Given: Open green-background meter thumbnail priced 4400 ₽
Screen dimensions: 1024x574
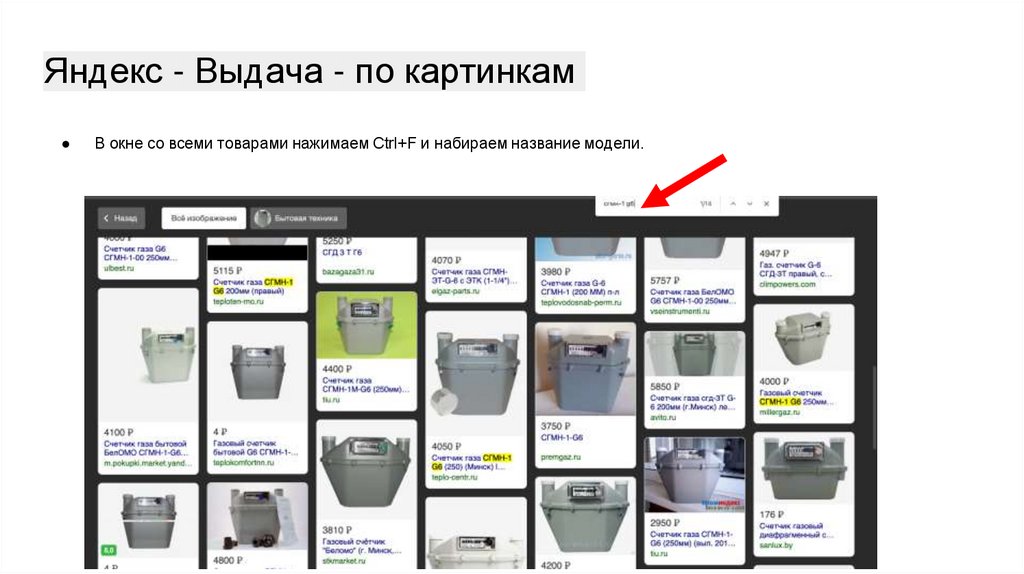Looking at the screenshot, I should 366,325.
